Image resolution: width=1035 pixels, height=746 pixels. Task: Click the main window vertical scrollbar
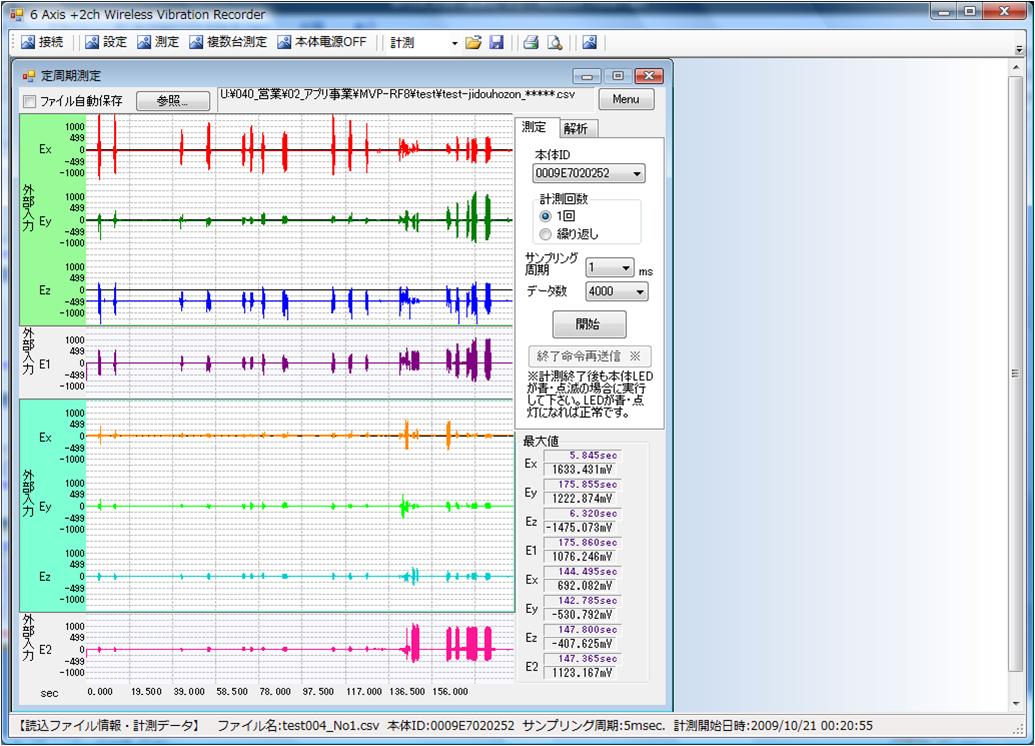[1016, 375]
